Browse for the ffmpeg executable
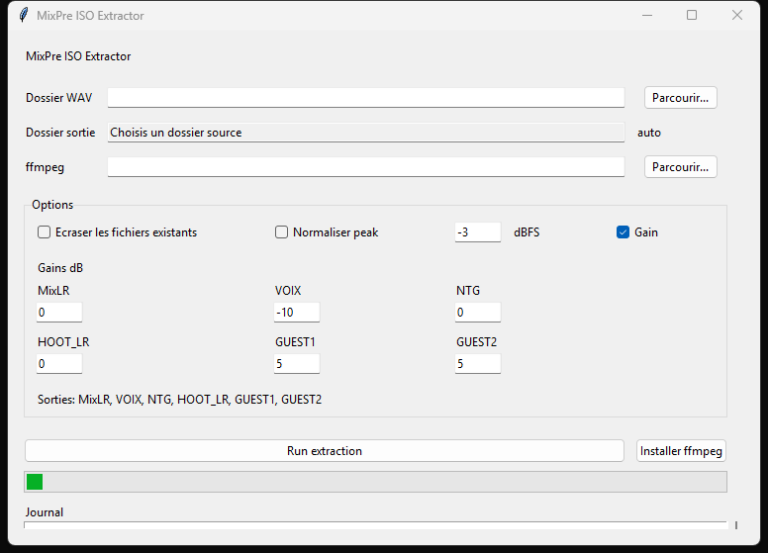 (680, 167)
